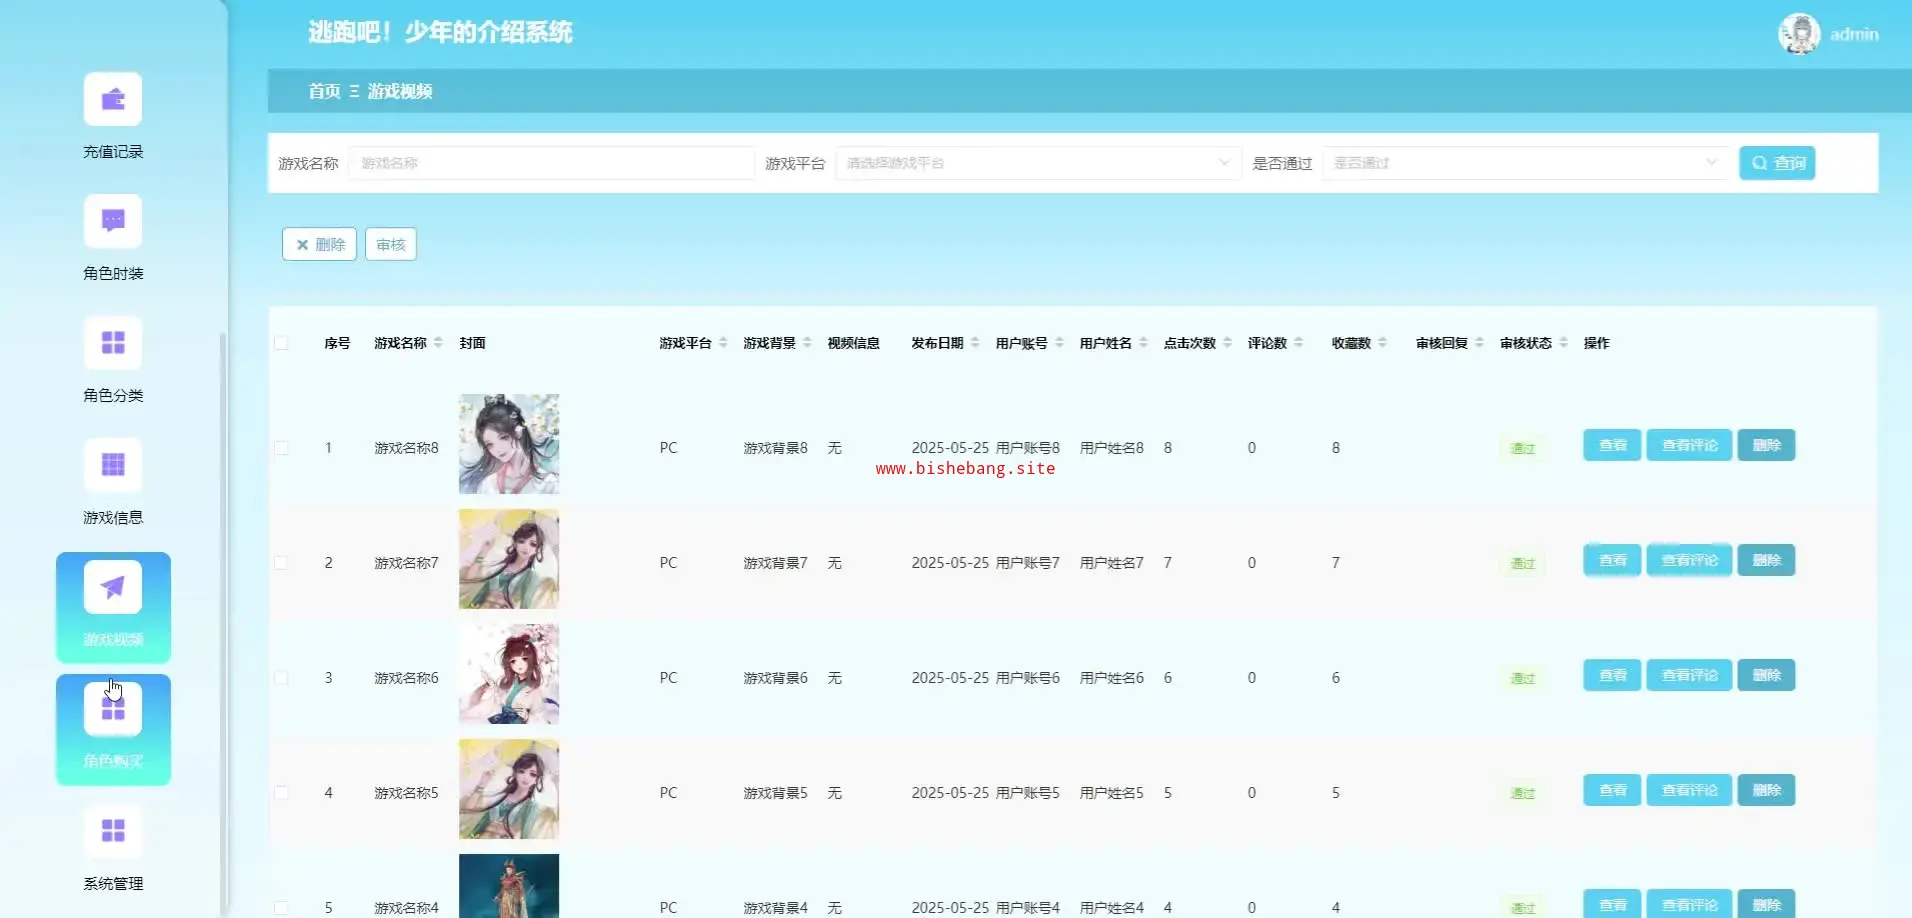Sort by 点击次数 column arrows
1912x918 pixels.
[x=1227, y=343]
